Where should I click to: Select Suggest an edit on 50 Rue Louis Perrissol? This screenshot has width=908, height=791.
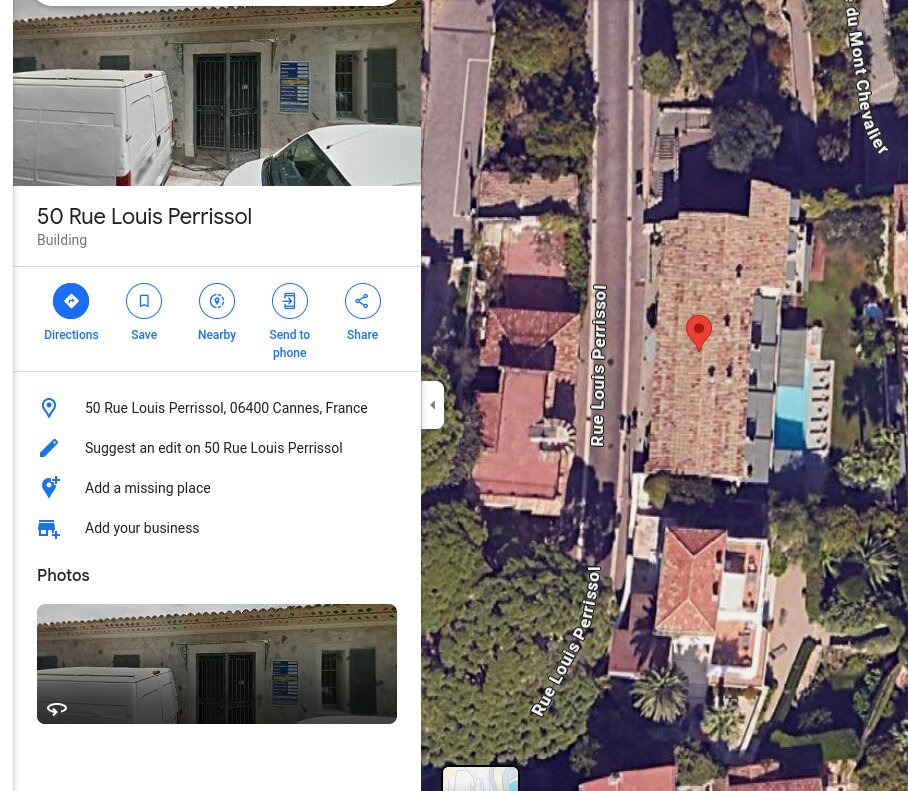point(214,448)
